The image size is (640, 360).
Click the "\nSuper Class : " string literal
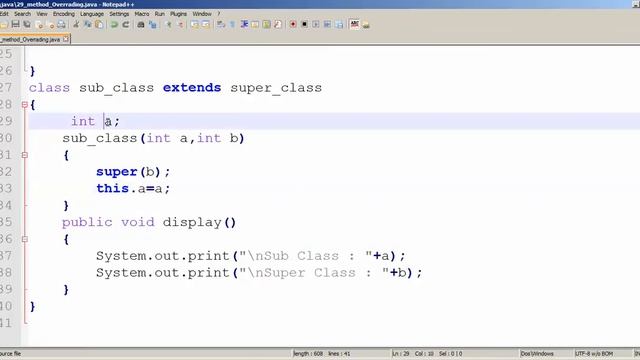pos(314,273)
